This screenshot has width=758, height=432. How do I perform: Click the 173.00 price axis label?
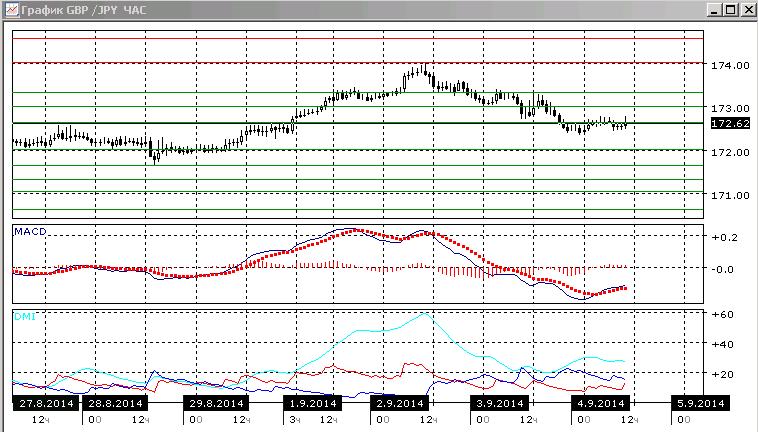click(730, 108)
